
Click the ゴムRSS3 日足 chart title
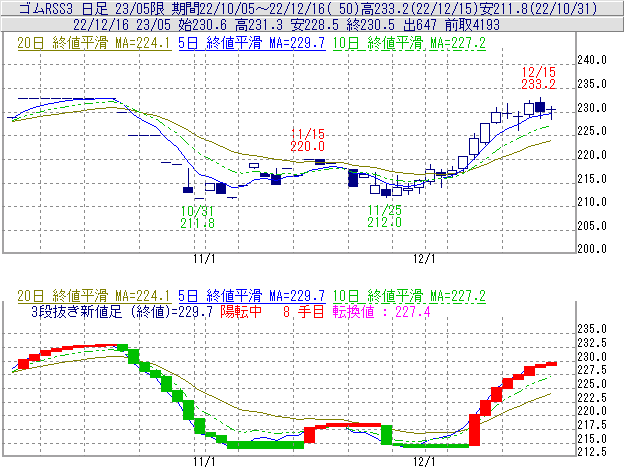point(64,8)
